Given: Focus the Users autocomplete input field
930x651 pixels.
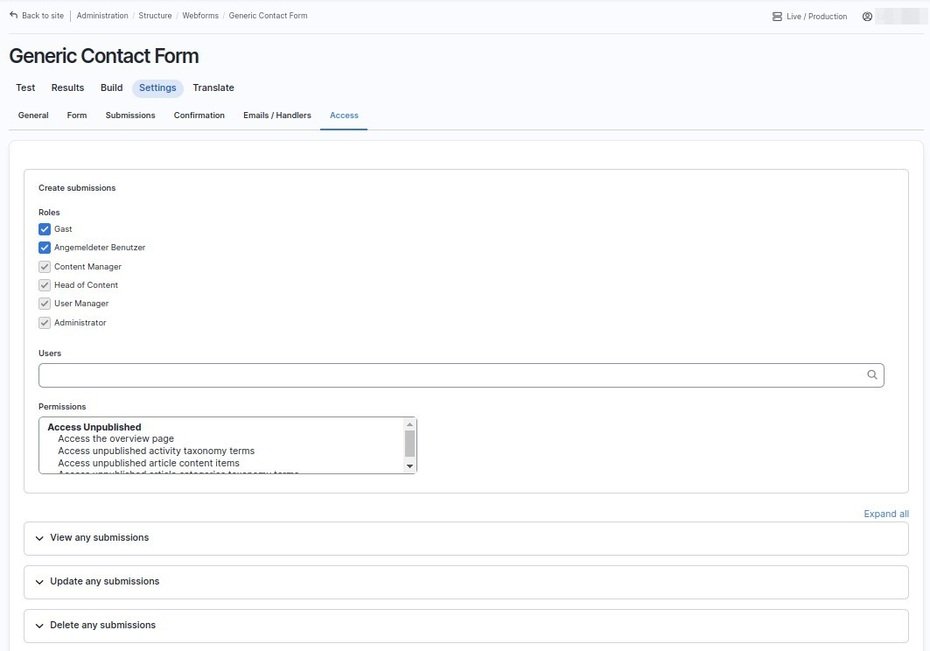Looking at the screenshot, I should coord(450,375).
